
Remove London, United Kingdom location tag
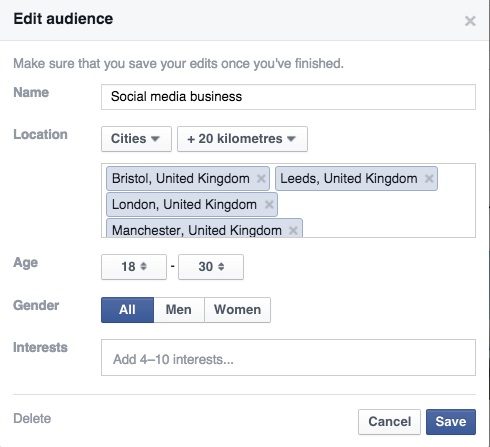coord(269,204)
